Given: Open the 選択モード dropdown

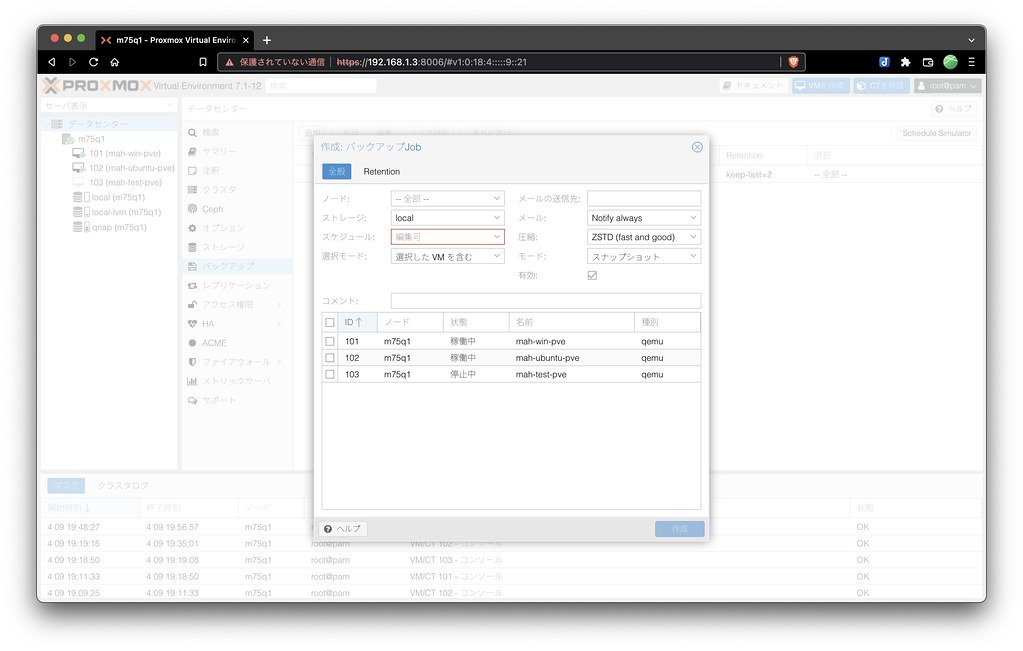Looking at the screenshot, I should coord(447,256).
